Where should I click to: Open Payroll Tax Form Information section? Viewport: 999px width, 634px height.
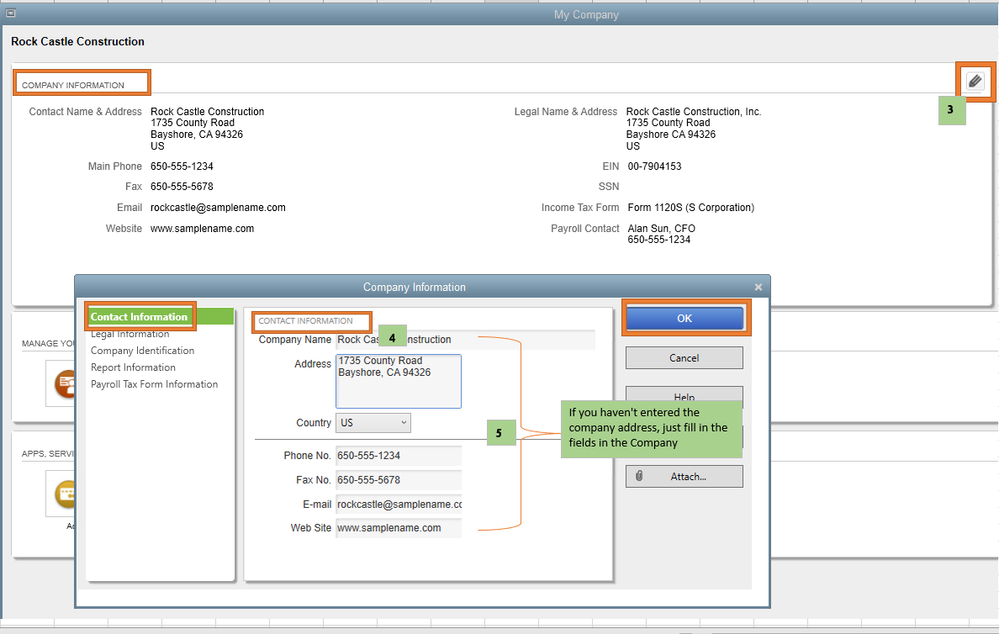[154, 384]
